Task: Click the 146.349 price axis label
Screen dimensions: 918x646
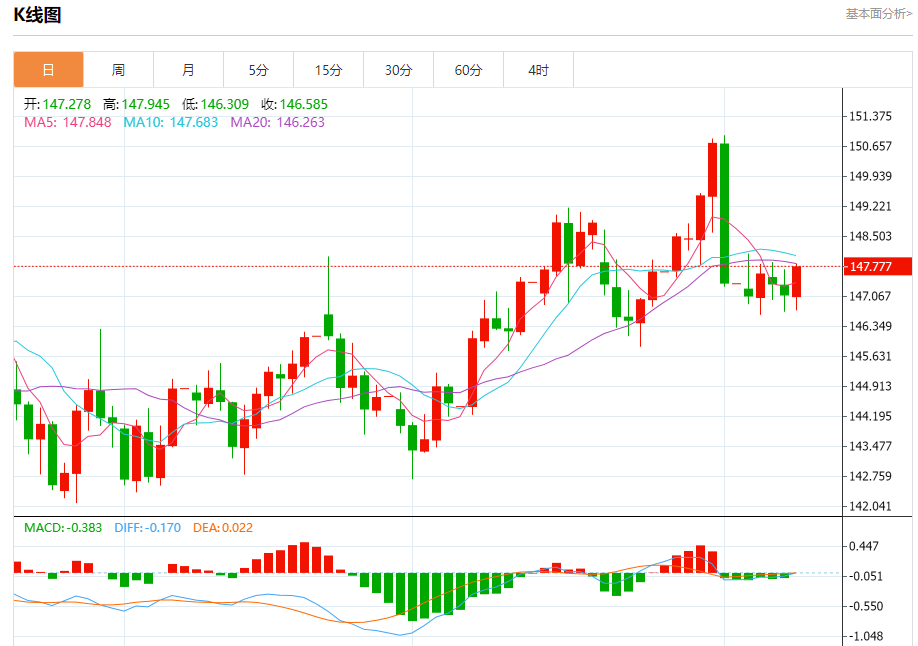Action: click(871, 326)
